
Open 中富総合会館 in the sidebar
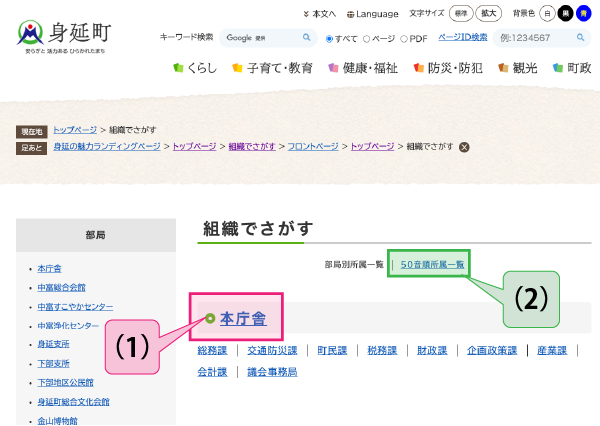coord(61,287)
